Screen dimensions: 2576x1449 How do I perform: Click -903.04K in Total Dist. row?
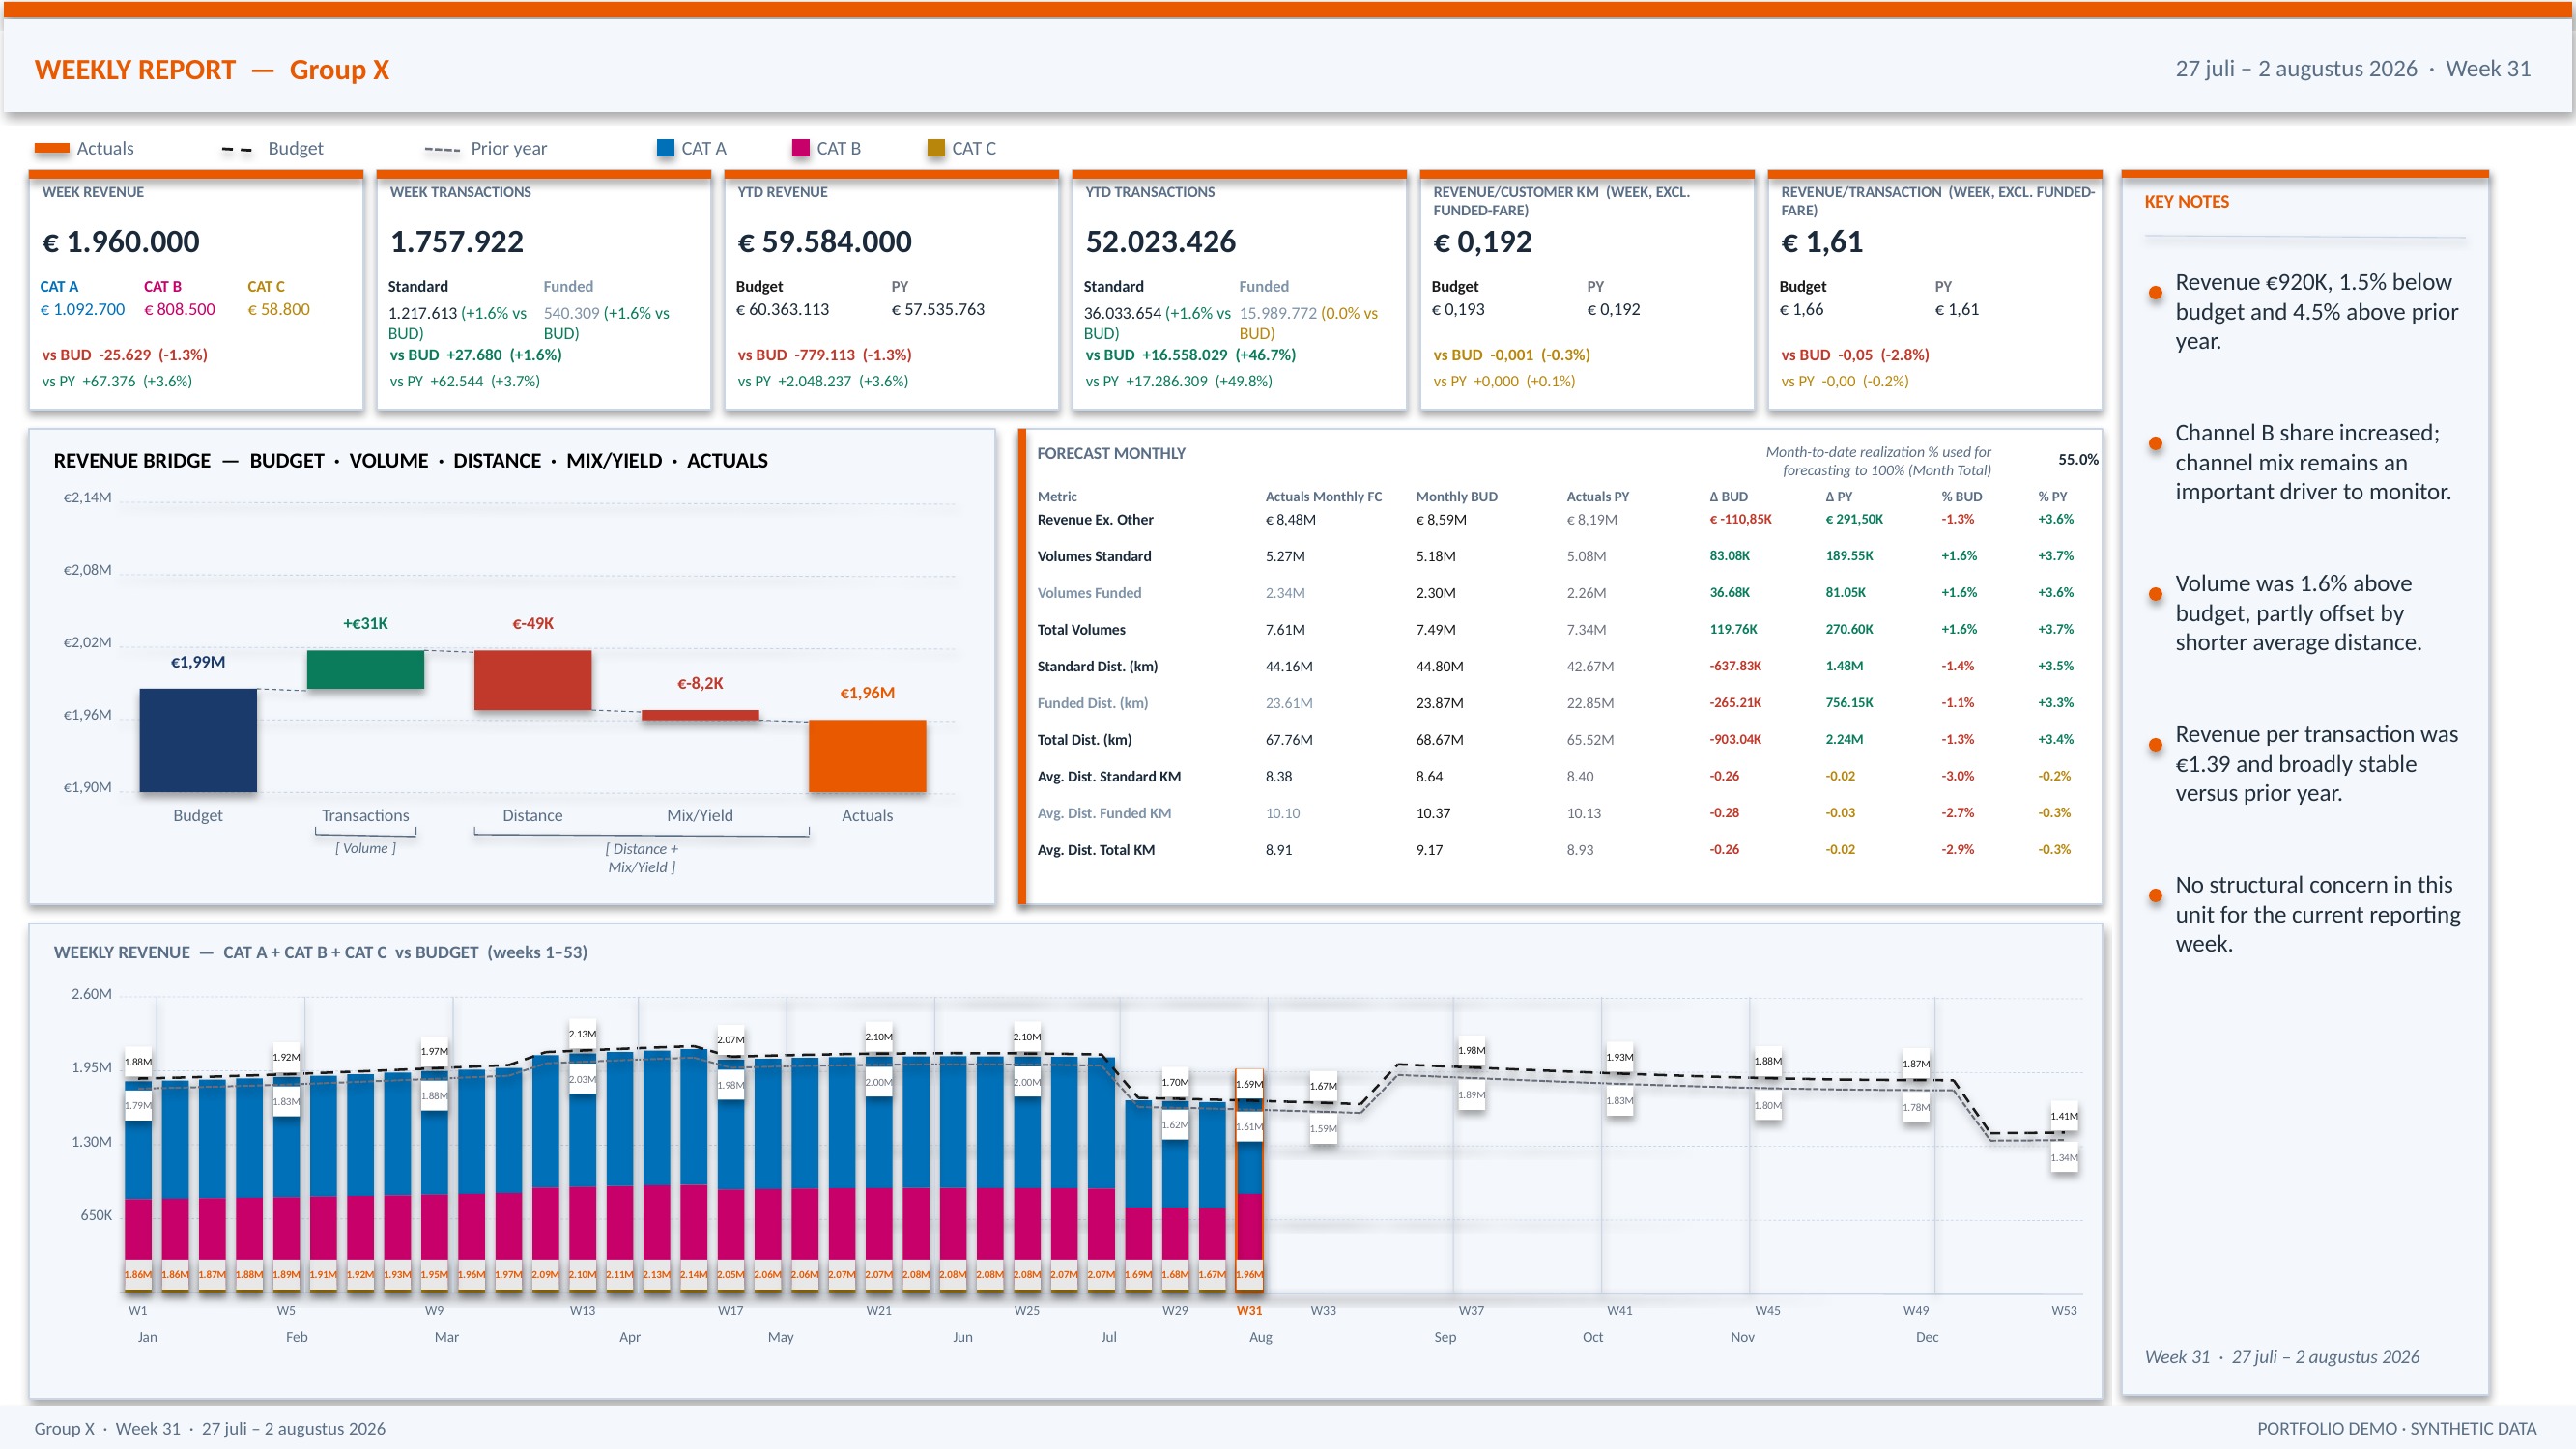point(1735,740)
